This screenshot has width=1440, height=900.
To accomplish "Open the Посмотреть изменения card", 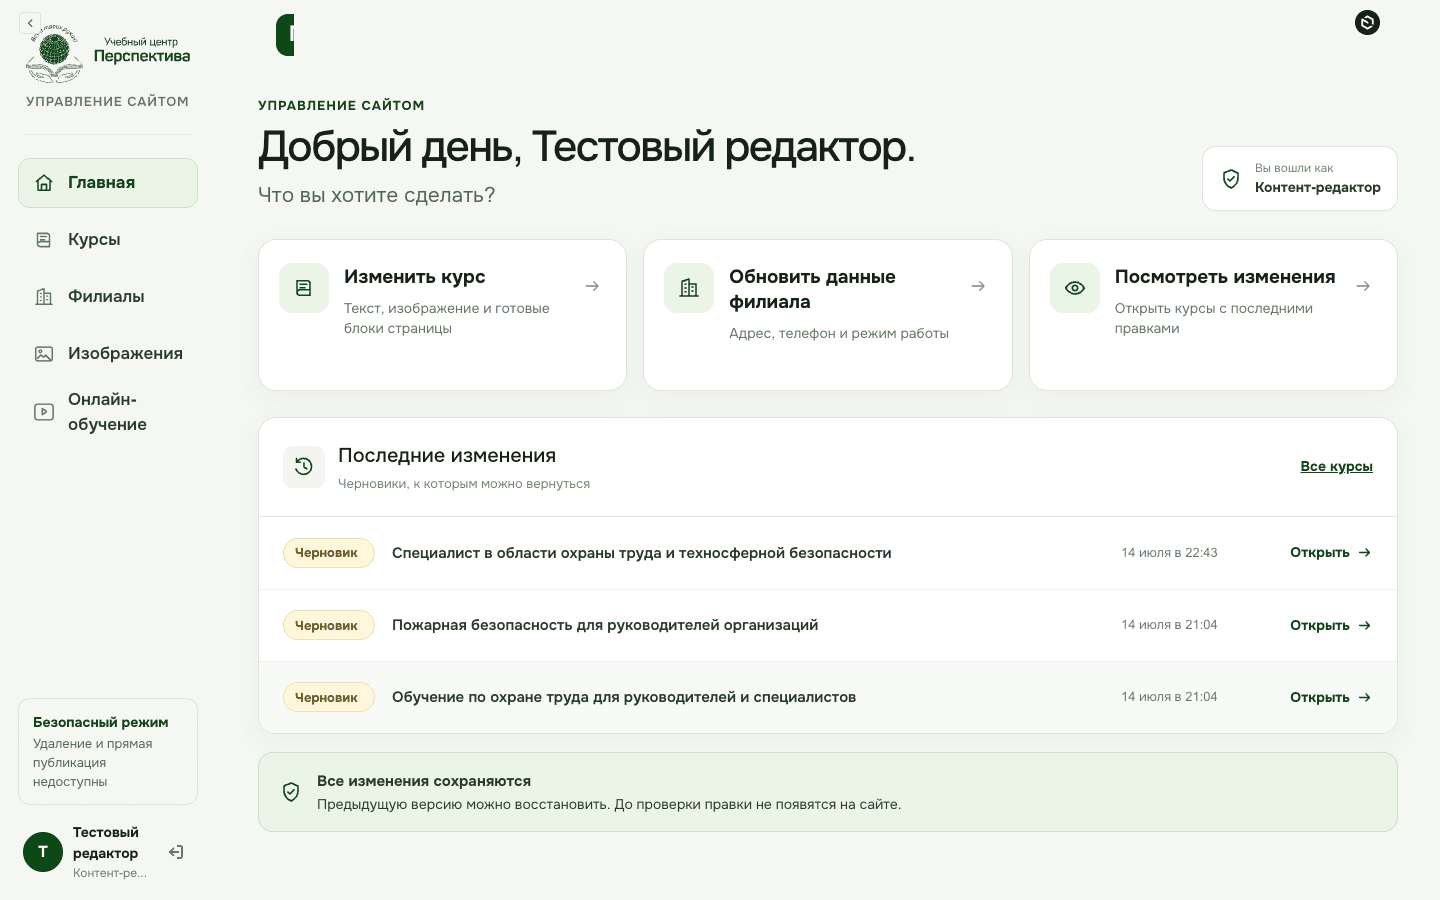I will 1213,315.
